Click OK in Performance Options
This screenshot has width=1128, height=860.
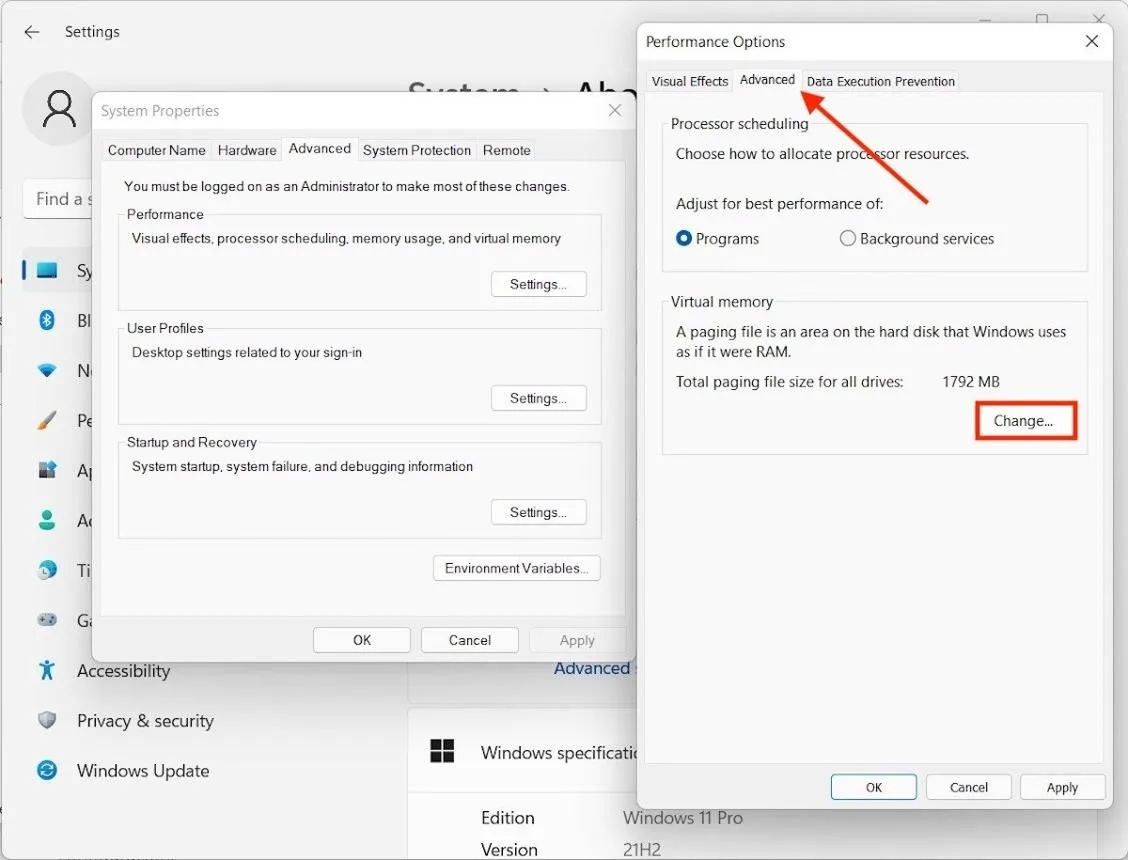pos(873,787)
